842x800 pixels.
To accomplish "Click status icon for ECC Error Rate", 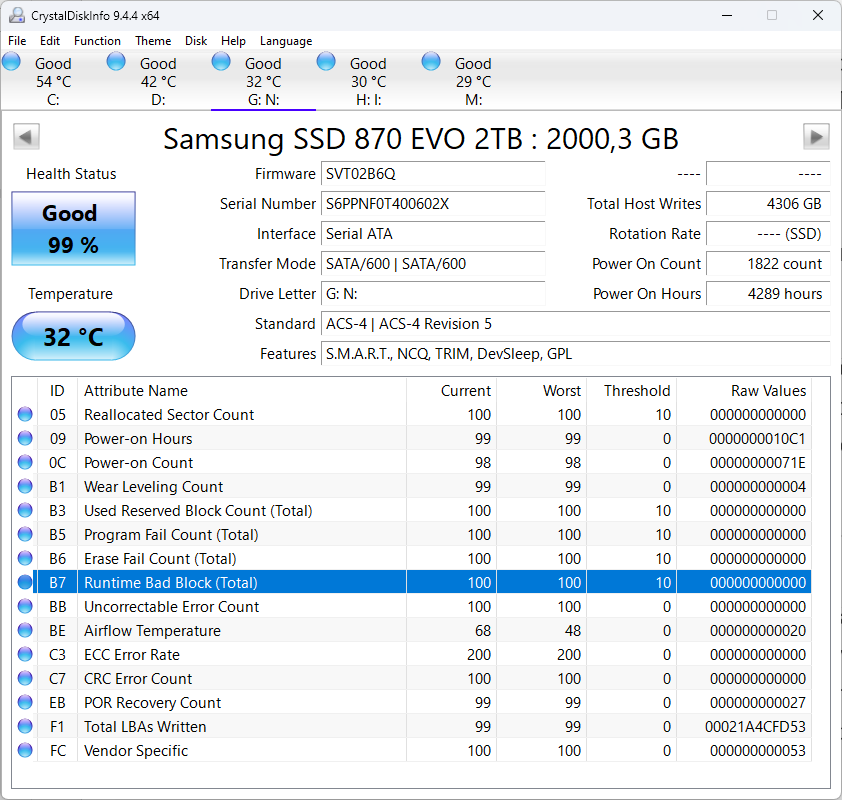I will (25, 654).
